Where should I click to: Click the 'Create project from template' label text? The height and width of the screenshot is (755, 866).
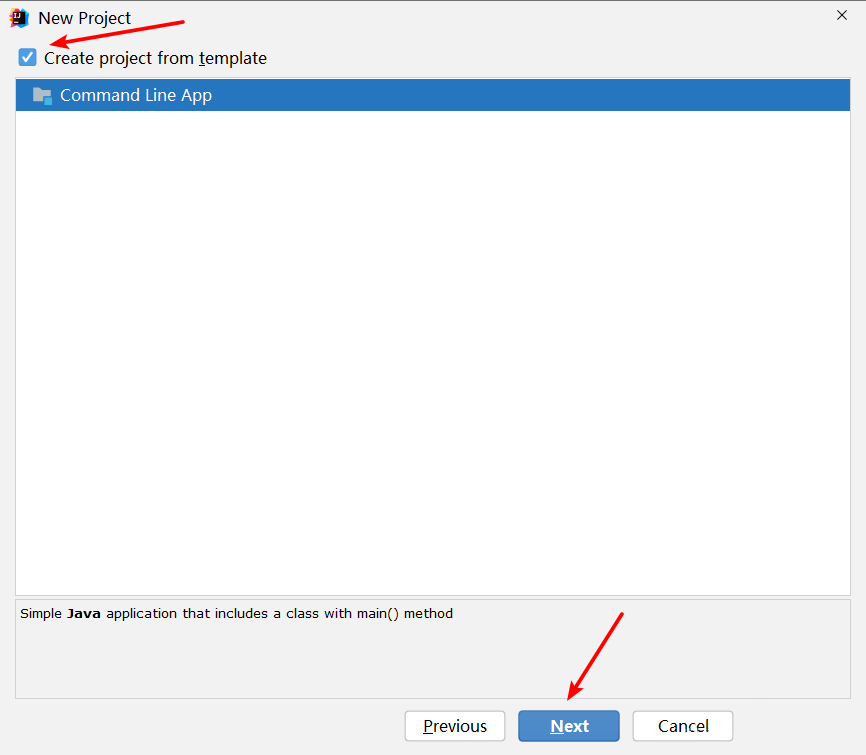click(155, 58)
